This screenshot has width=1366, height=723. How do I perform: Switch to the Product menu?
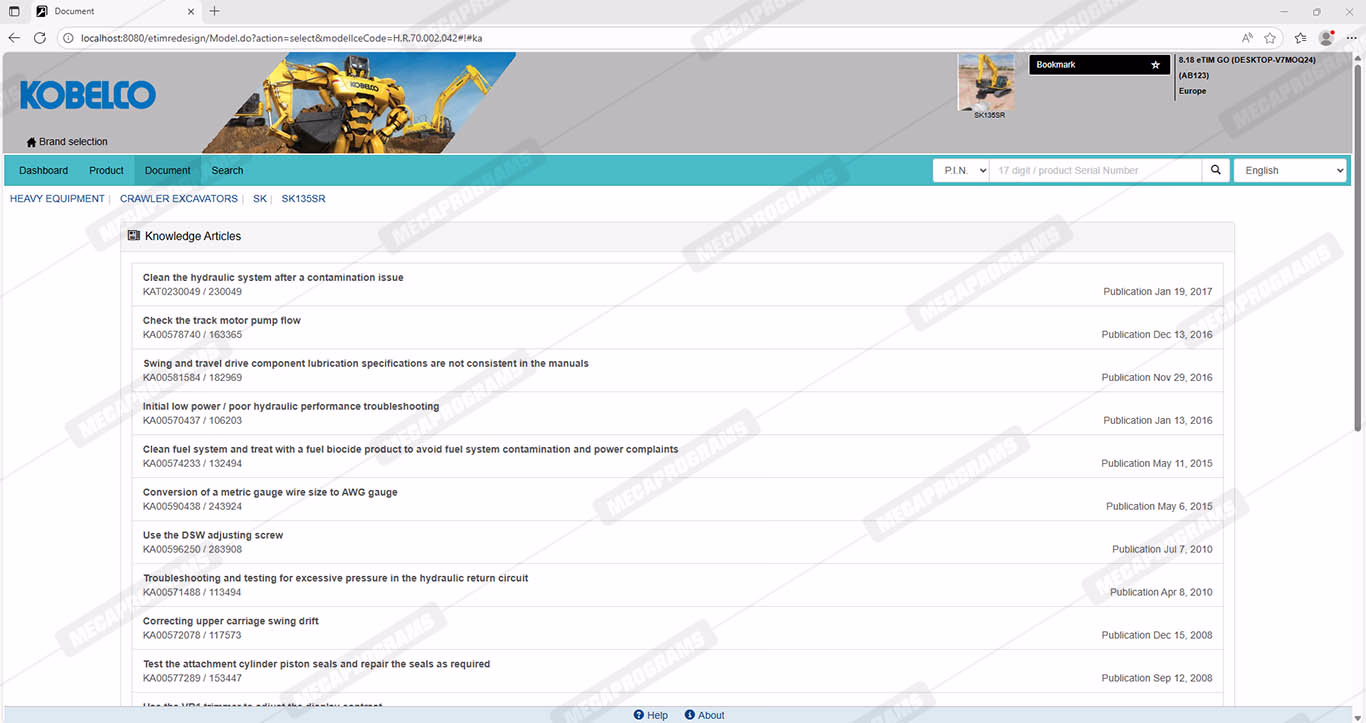point(106,170)
